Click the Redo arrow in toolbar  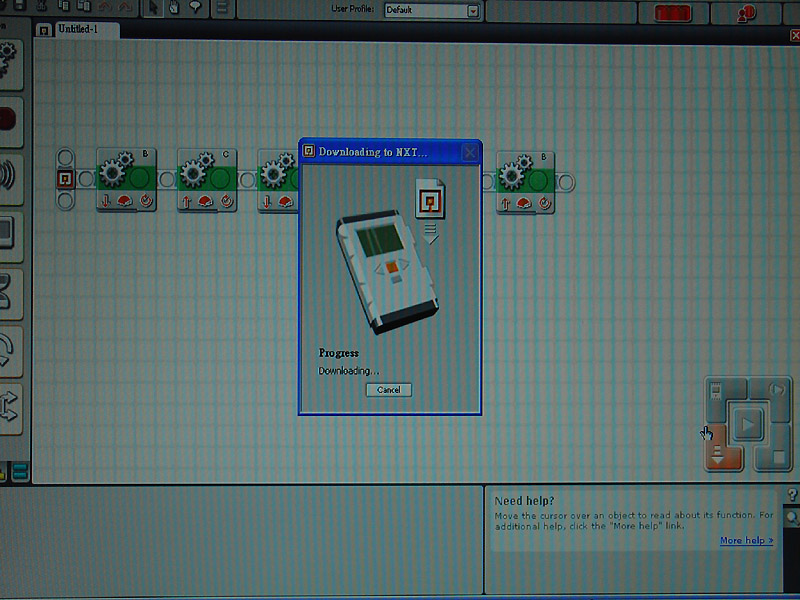(x=125, y=7)
